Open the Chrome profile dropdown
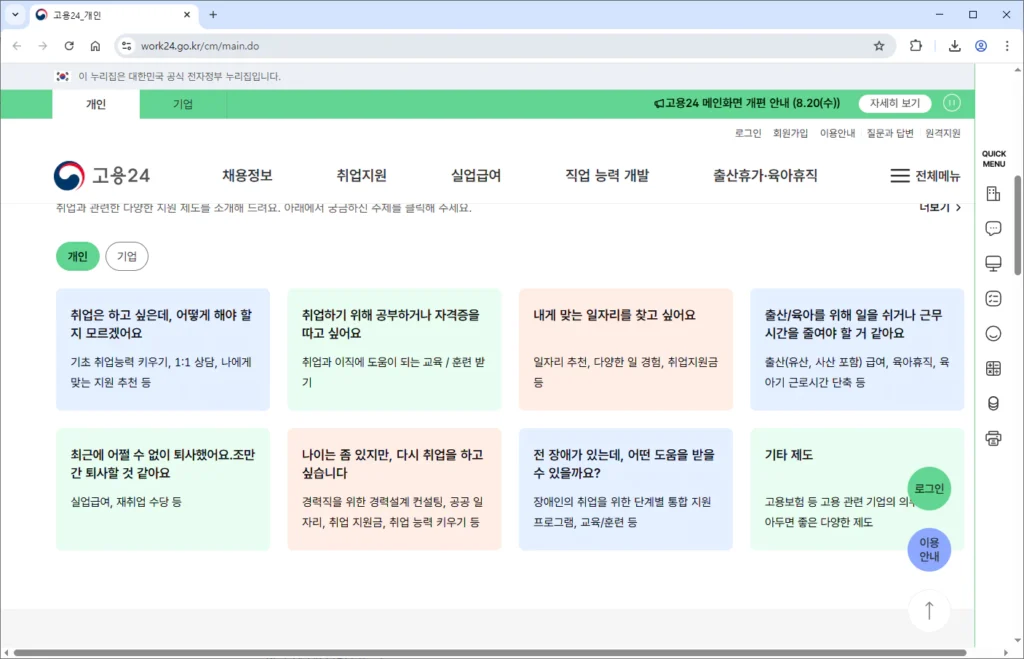 pyautogui.click(x=981, y=46)
